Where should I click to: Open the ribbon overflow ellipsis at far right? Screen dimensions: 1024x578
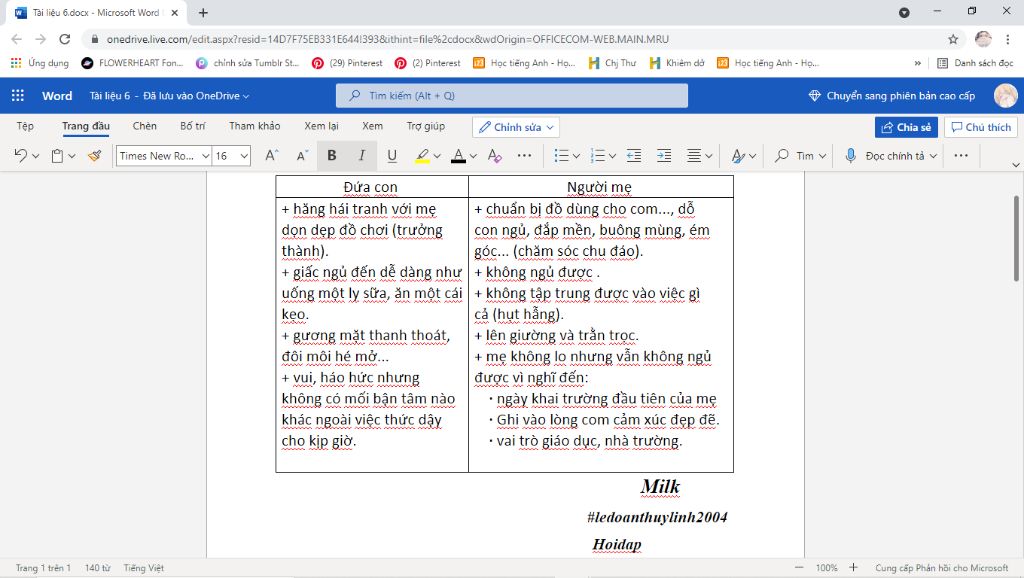961,155
